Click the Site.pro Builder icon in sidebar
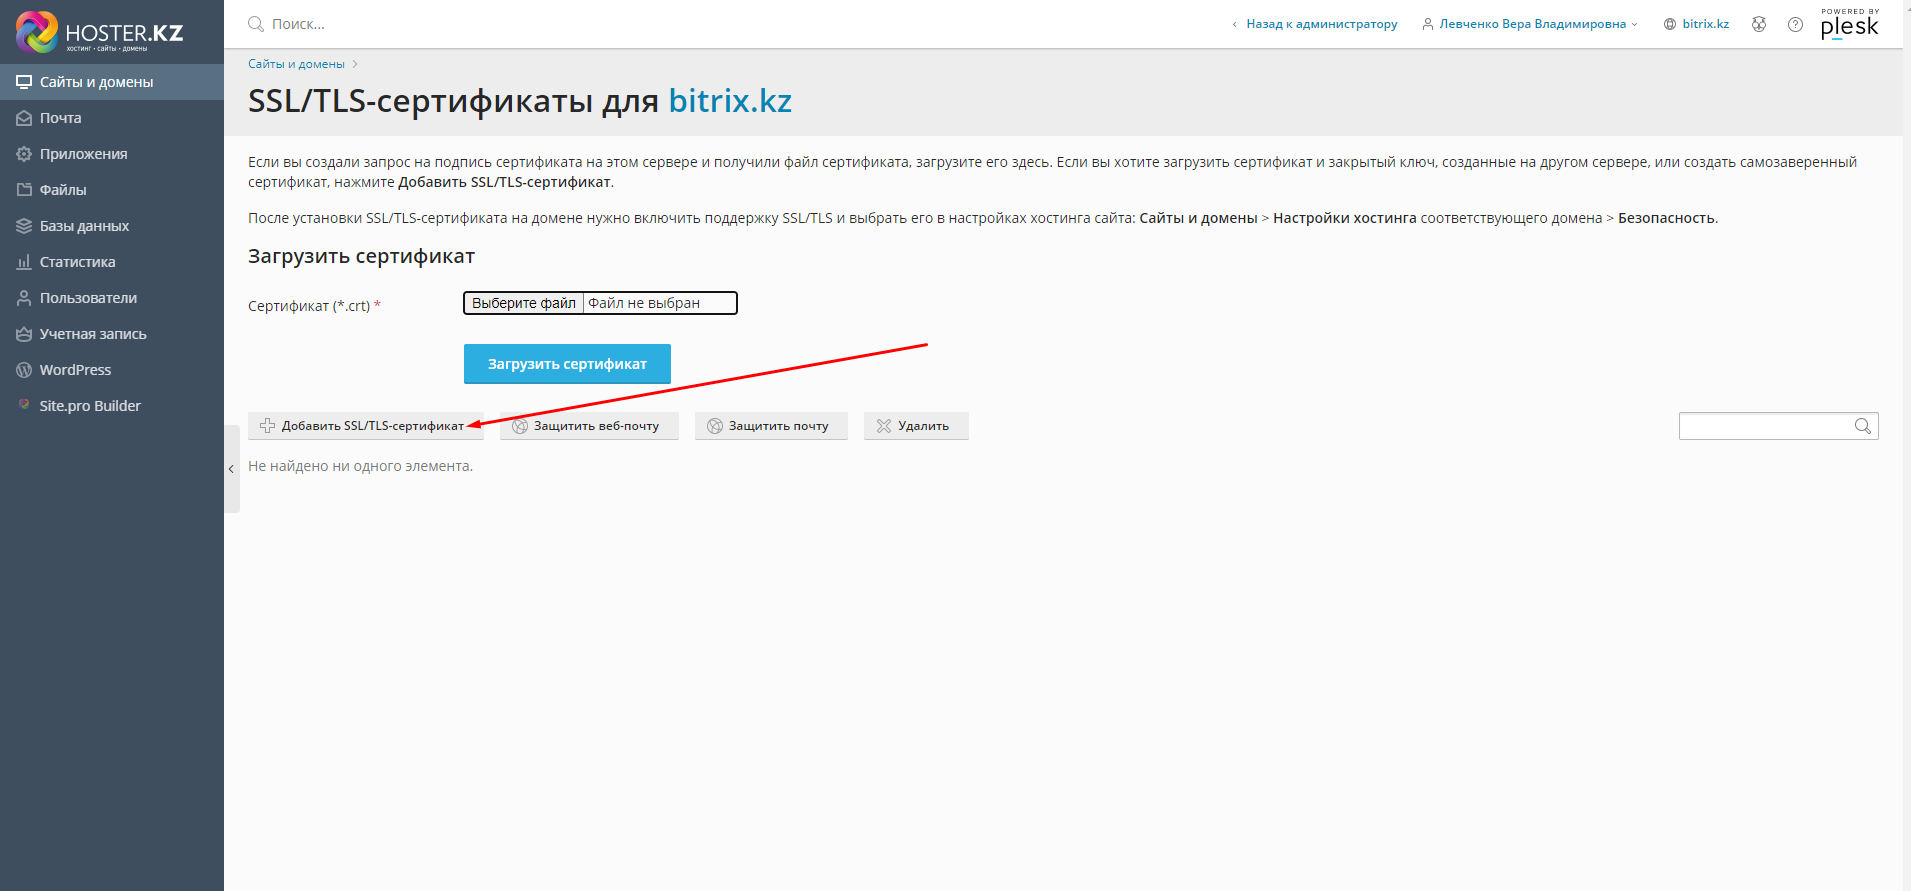 24,405
